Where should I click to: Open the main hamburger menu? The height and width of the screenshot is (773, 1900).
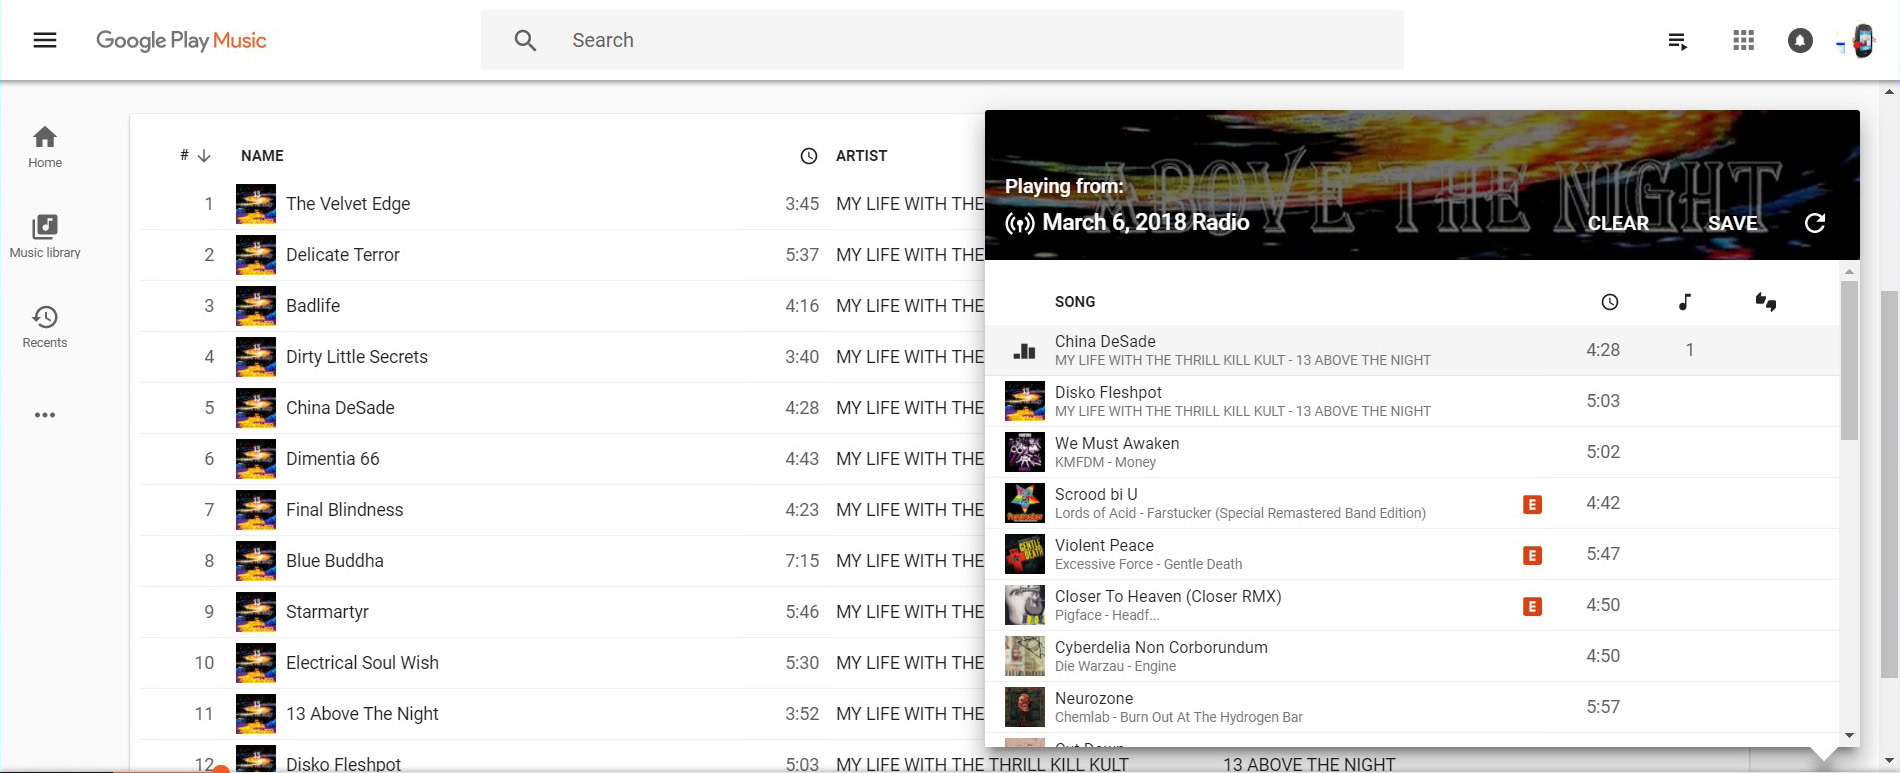[x=45, y=40]
